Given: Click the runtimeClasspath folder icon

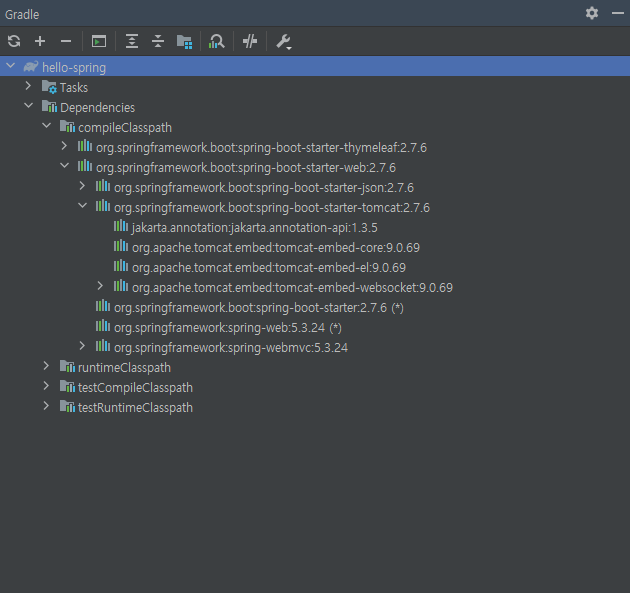Looking at the screenshot, I should pyautogui.click(x=68, y=366).
